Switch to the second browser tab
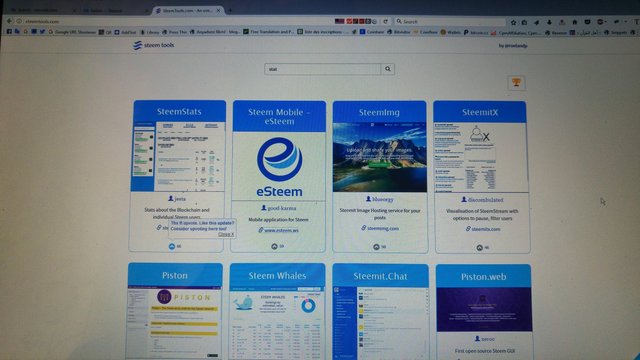The image size is (640, 360). [x=114, y=10]
